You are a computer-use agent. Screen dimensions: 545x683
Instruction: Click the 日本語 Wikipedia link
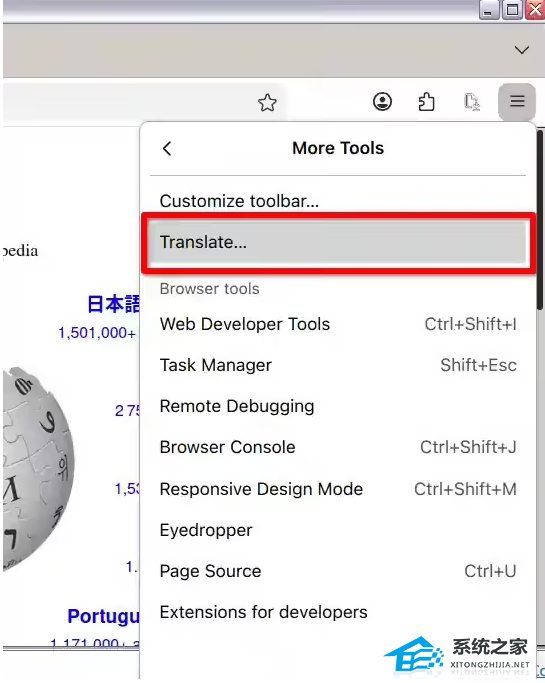(113, 304)
